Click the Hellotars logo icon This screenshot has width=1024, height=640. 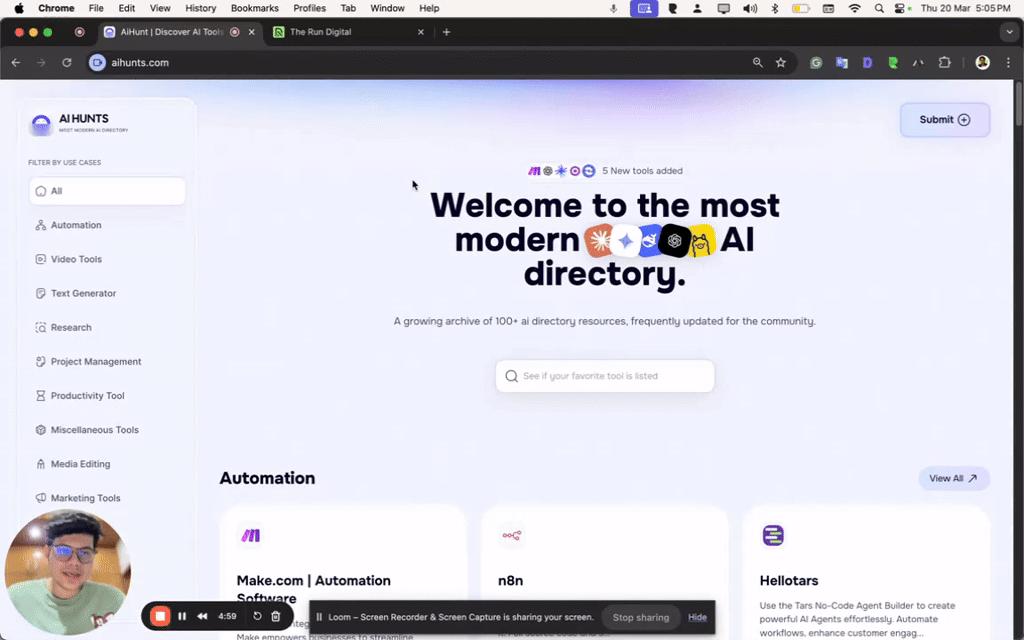773,536
